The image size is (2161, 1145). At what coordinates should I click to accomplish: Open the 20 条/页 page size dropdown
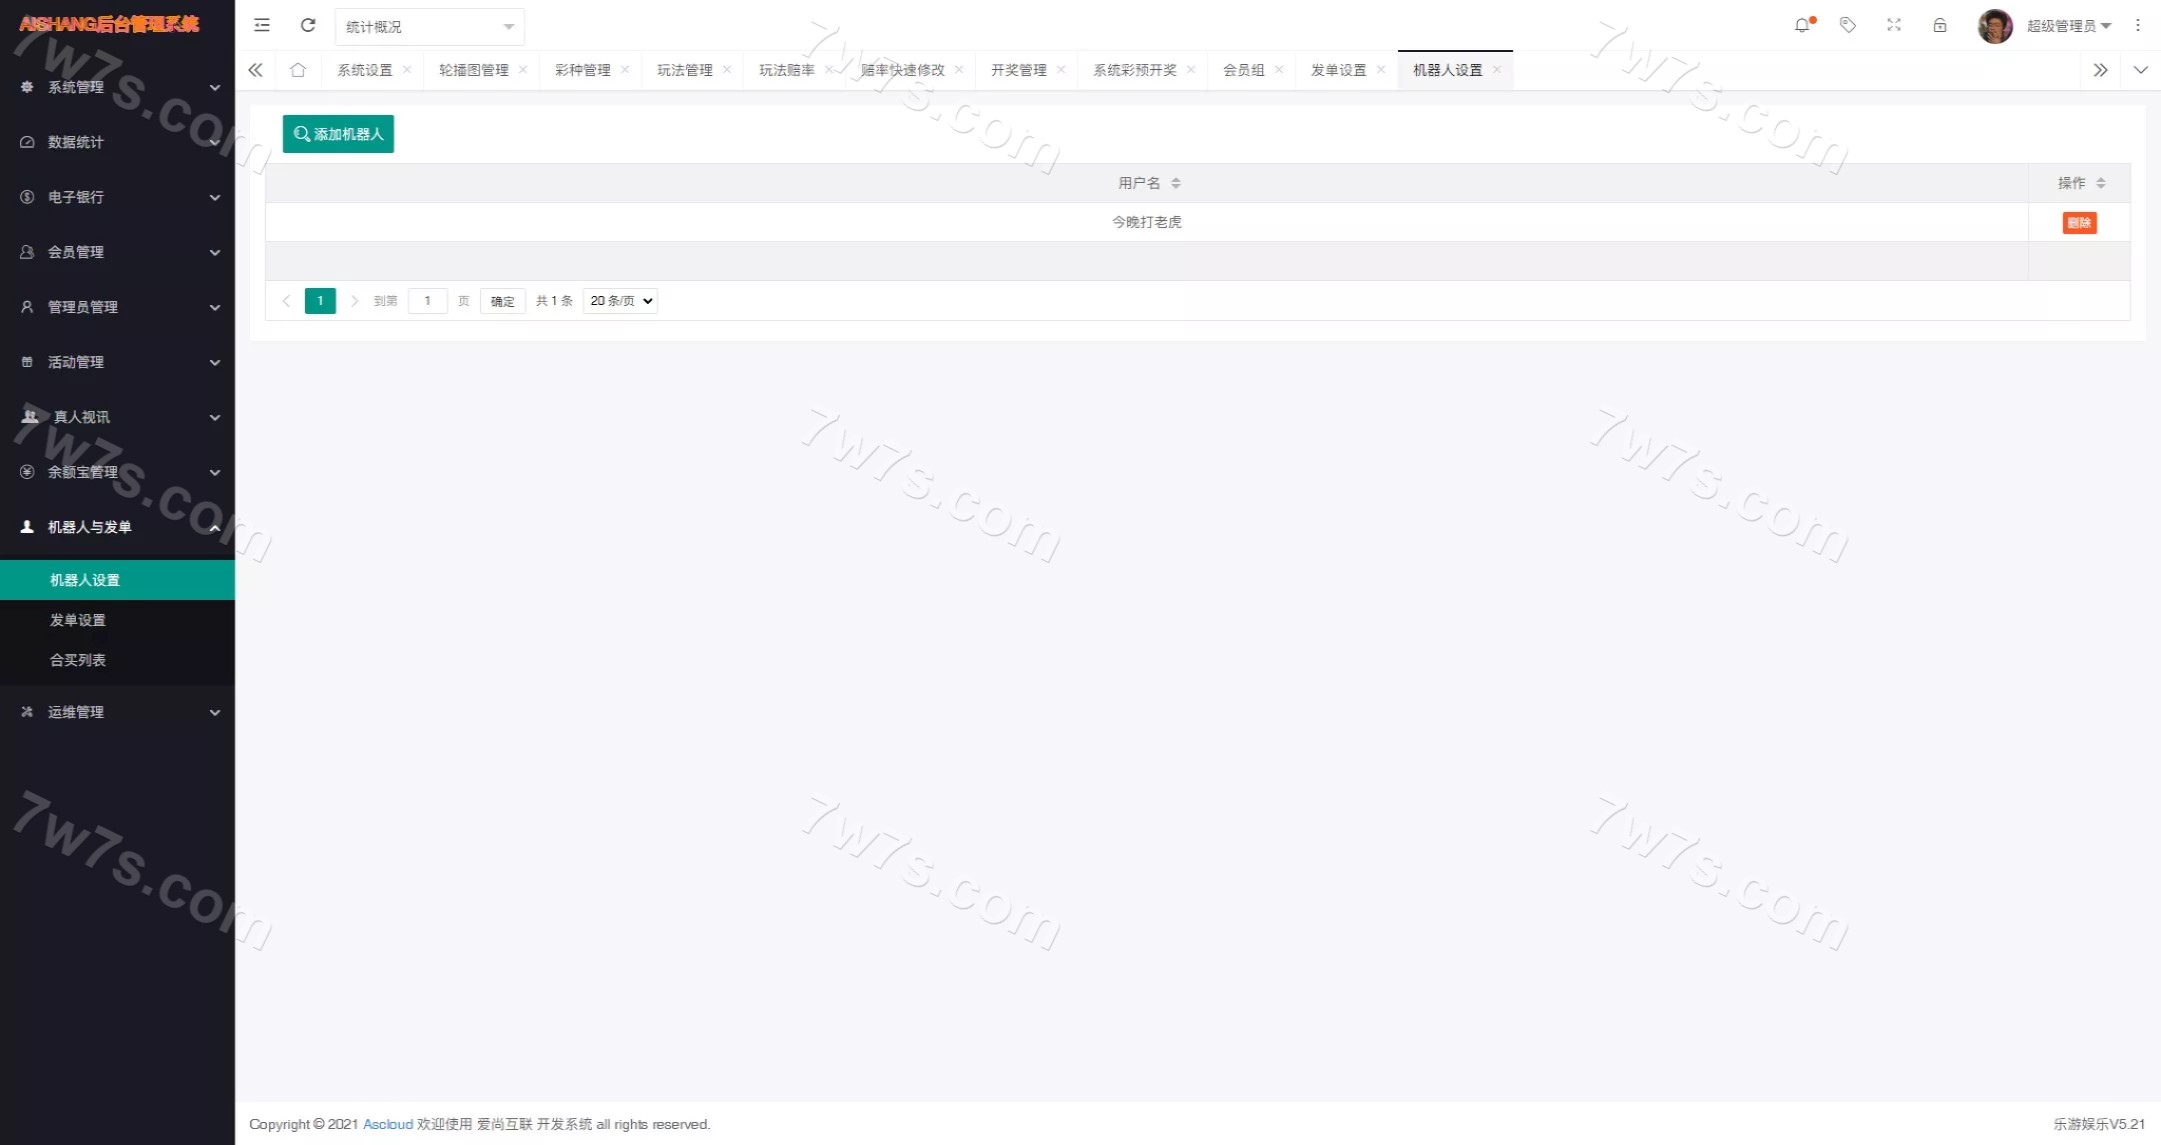(620, 301)
